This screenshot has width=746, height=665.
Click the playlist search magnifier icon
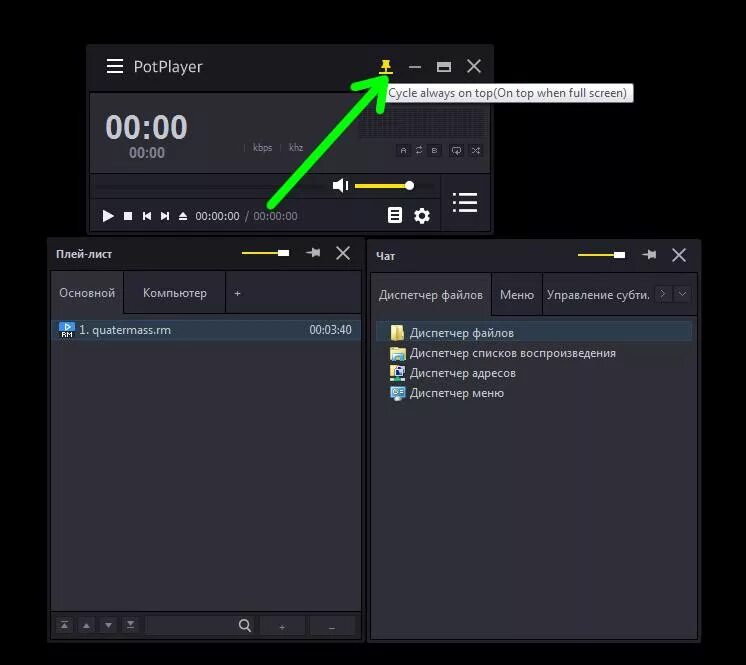coord(245,626)
